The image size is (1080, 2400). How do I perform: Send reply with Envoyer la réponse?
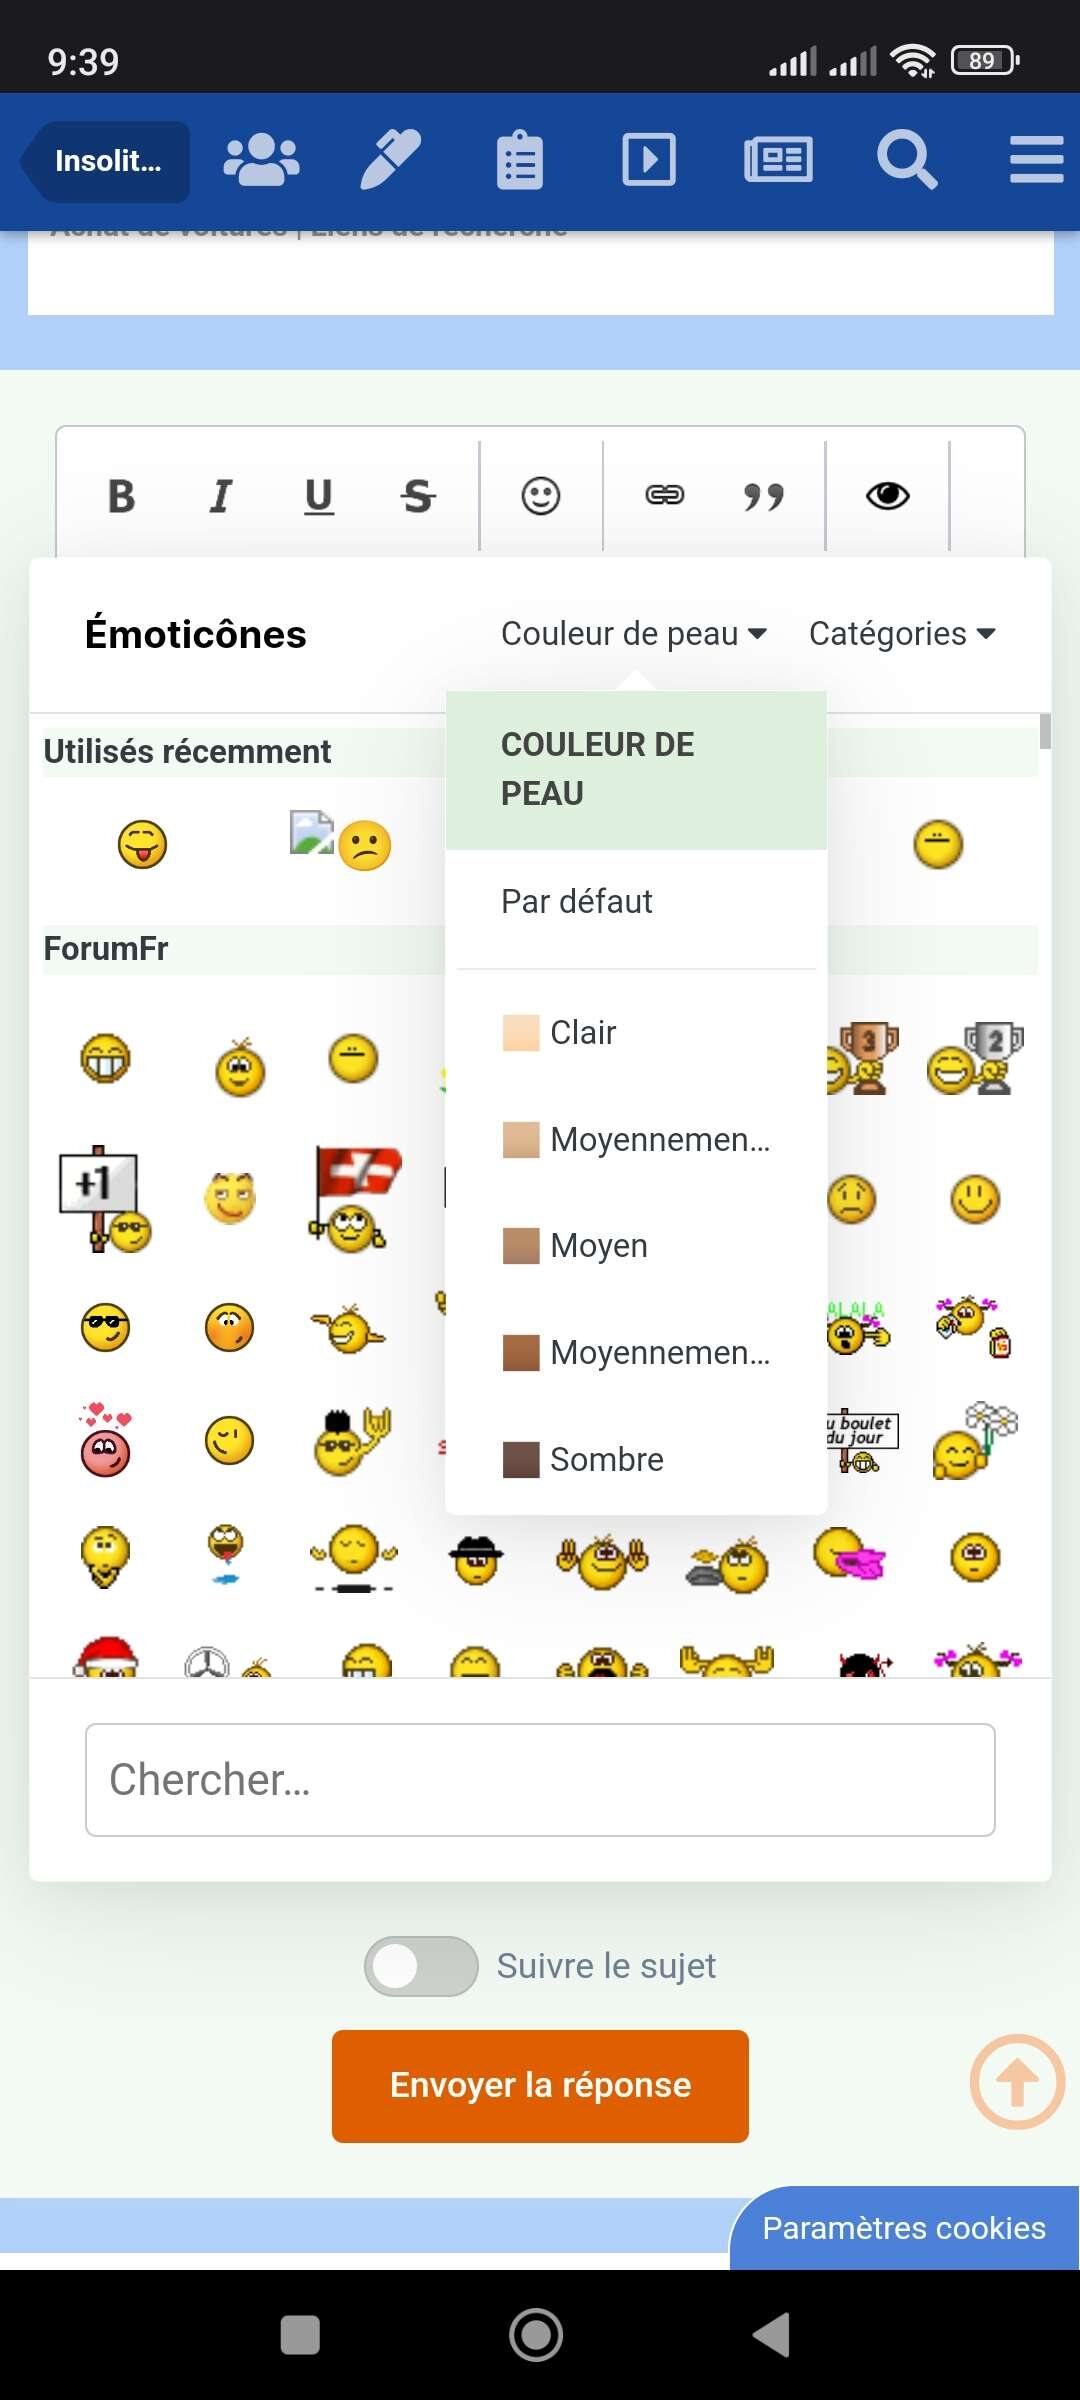pos(540,2086)
